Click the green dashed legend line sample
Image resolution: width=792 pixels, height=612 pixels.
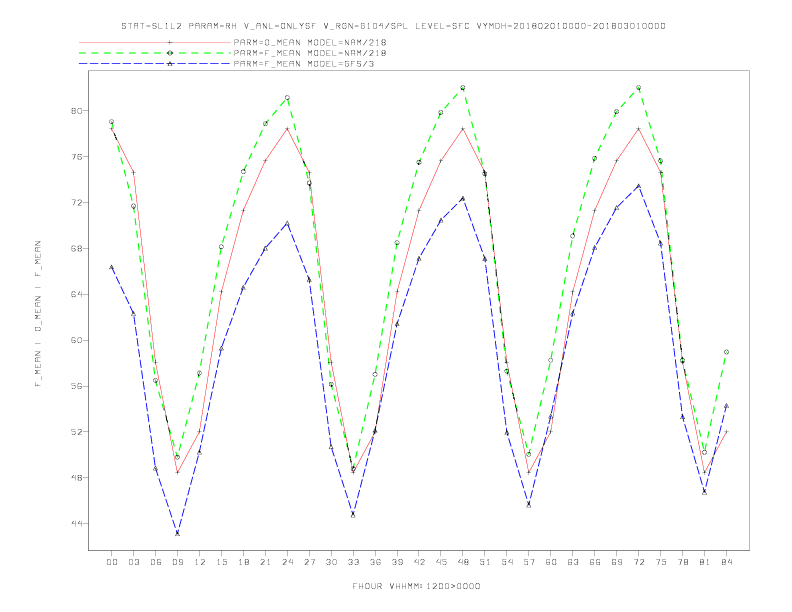(155, 53)
